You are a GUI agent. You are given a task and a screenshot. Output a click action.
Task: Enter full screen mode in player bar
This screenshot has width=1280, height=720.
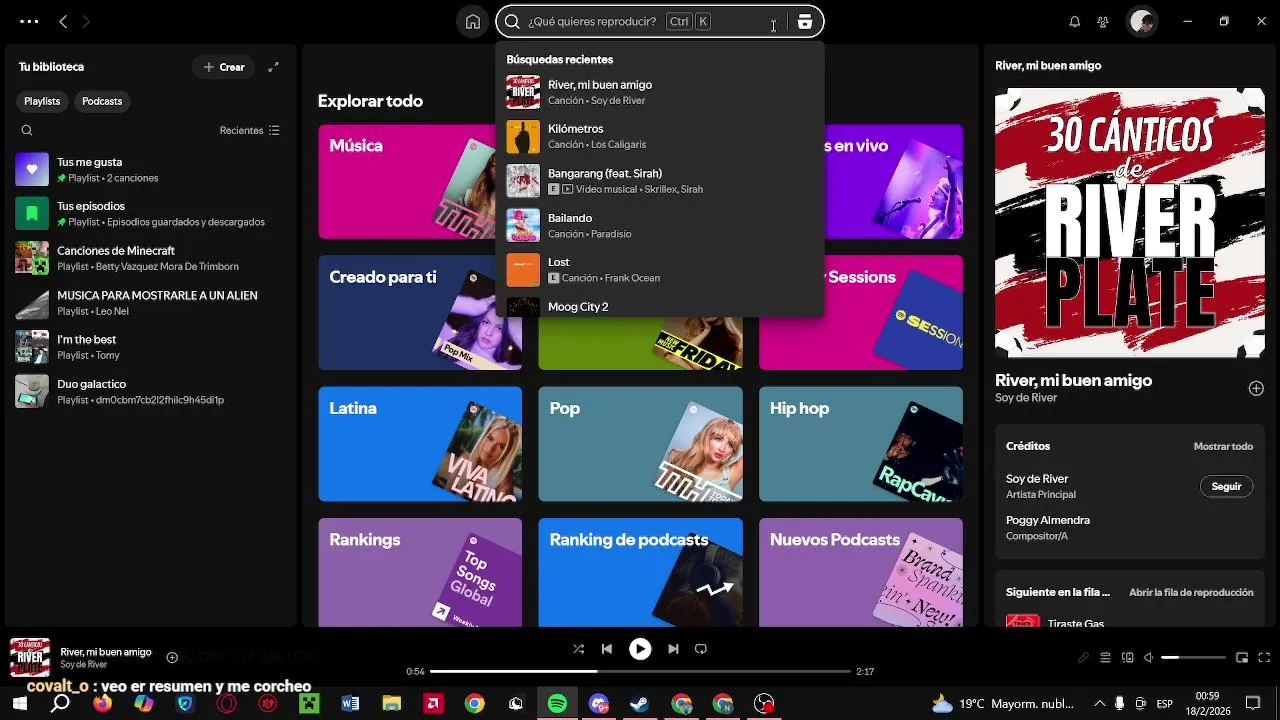pos(1264,658)
